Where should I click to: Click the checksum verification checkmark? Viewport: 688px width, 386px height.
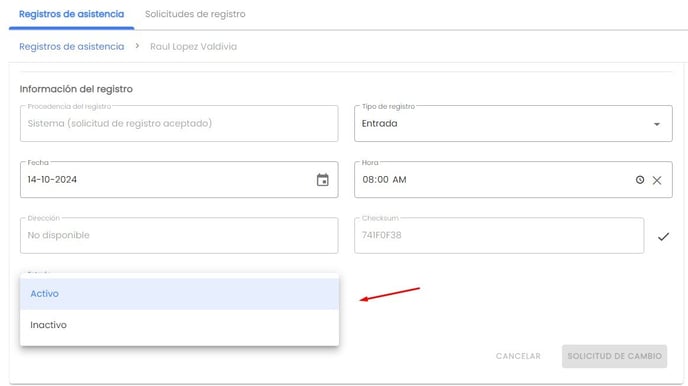coord(663,237)
